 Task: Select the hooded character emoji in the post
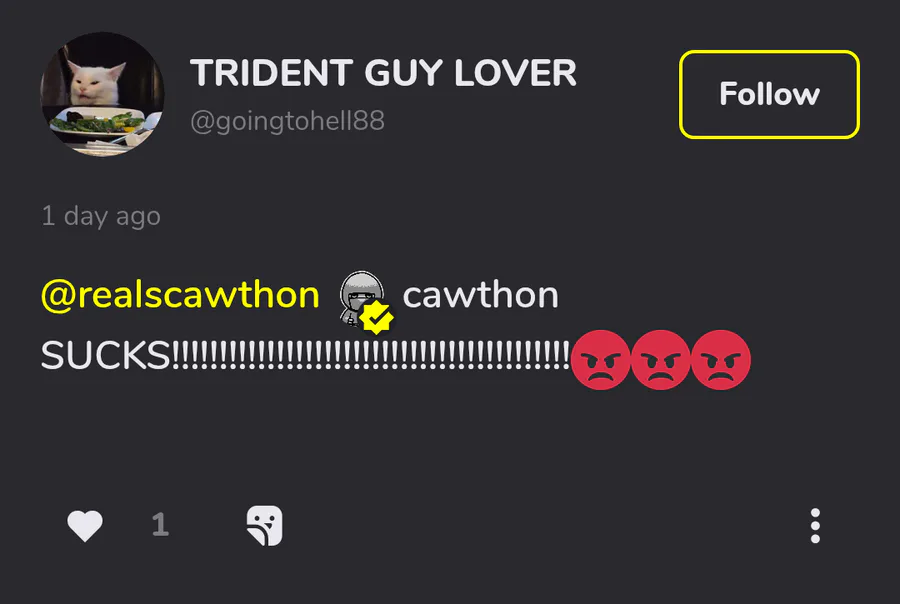coord(360,297)
